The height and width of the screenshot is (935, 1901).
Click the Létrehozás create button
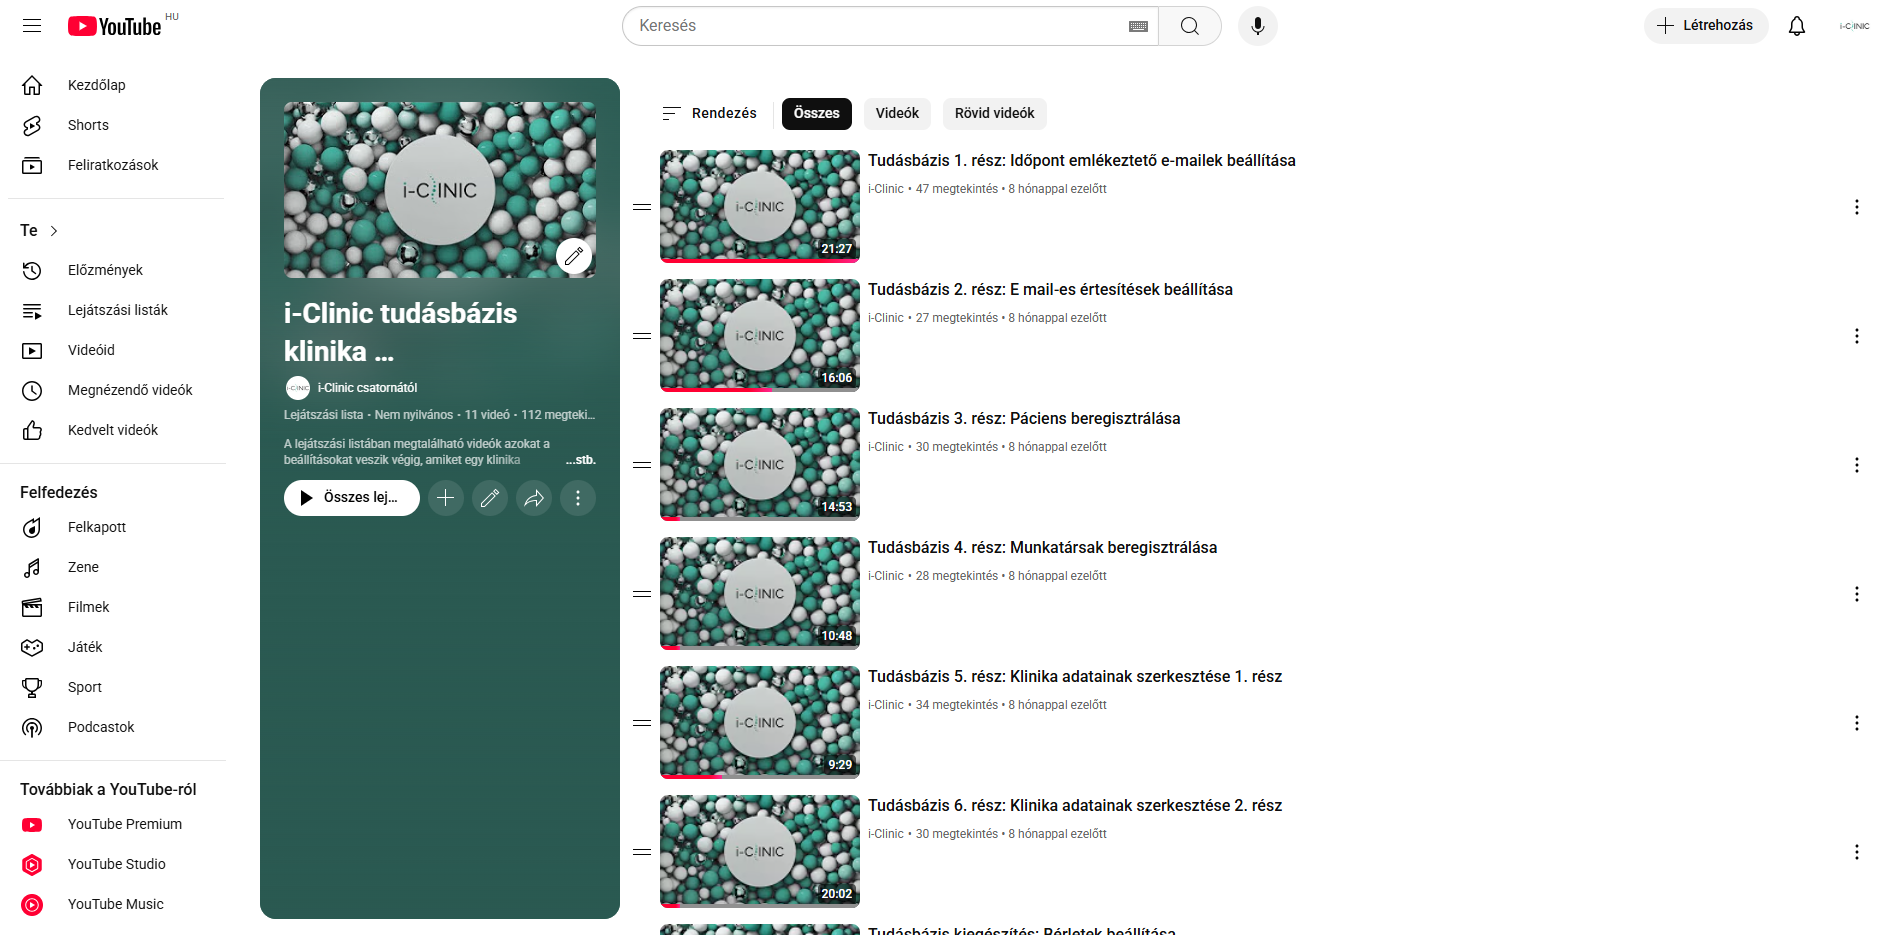(x=1706, y=26)
